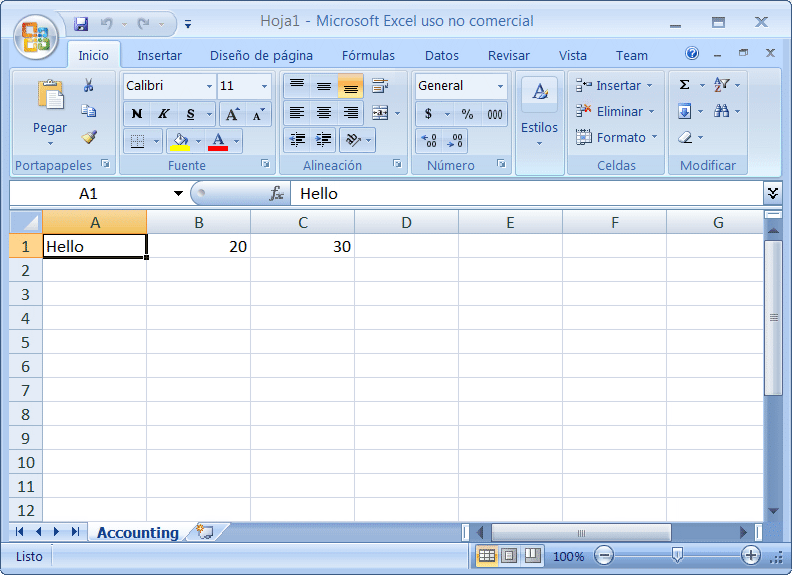Viewport: 792px width, 575px height.
Task: Apply thousands separator 000 style
Action: (494, 114)
